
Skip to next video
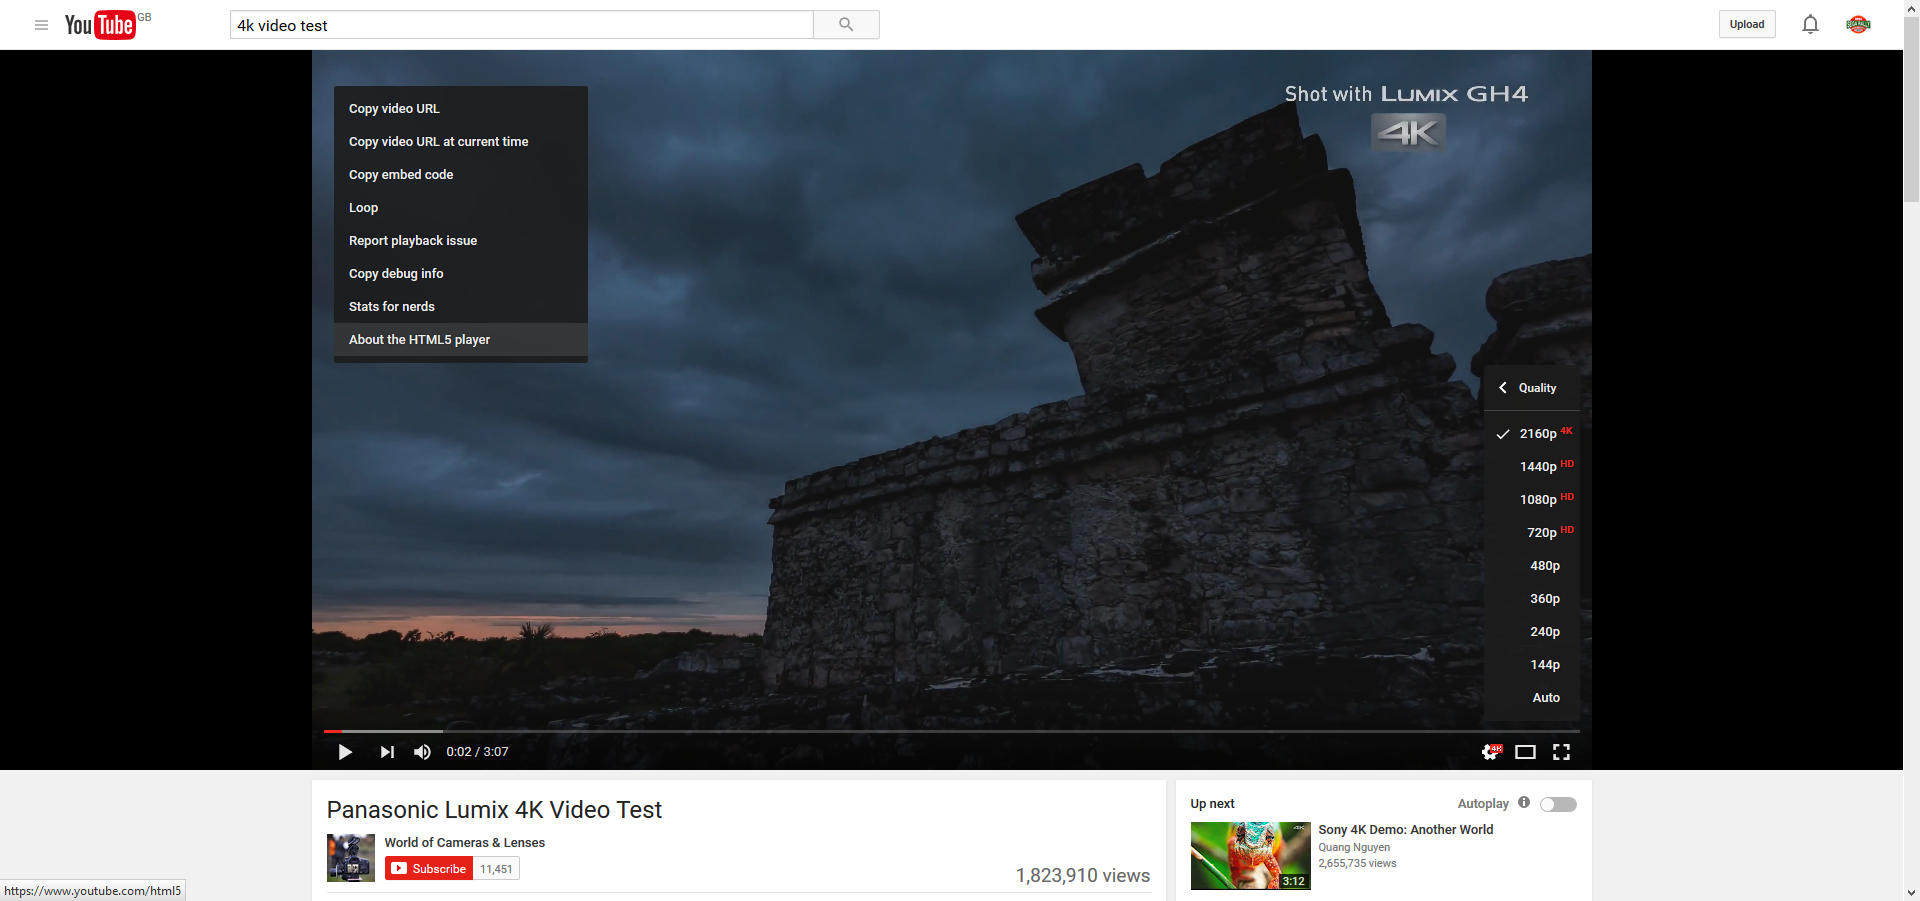click(387, 752)
